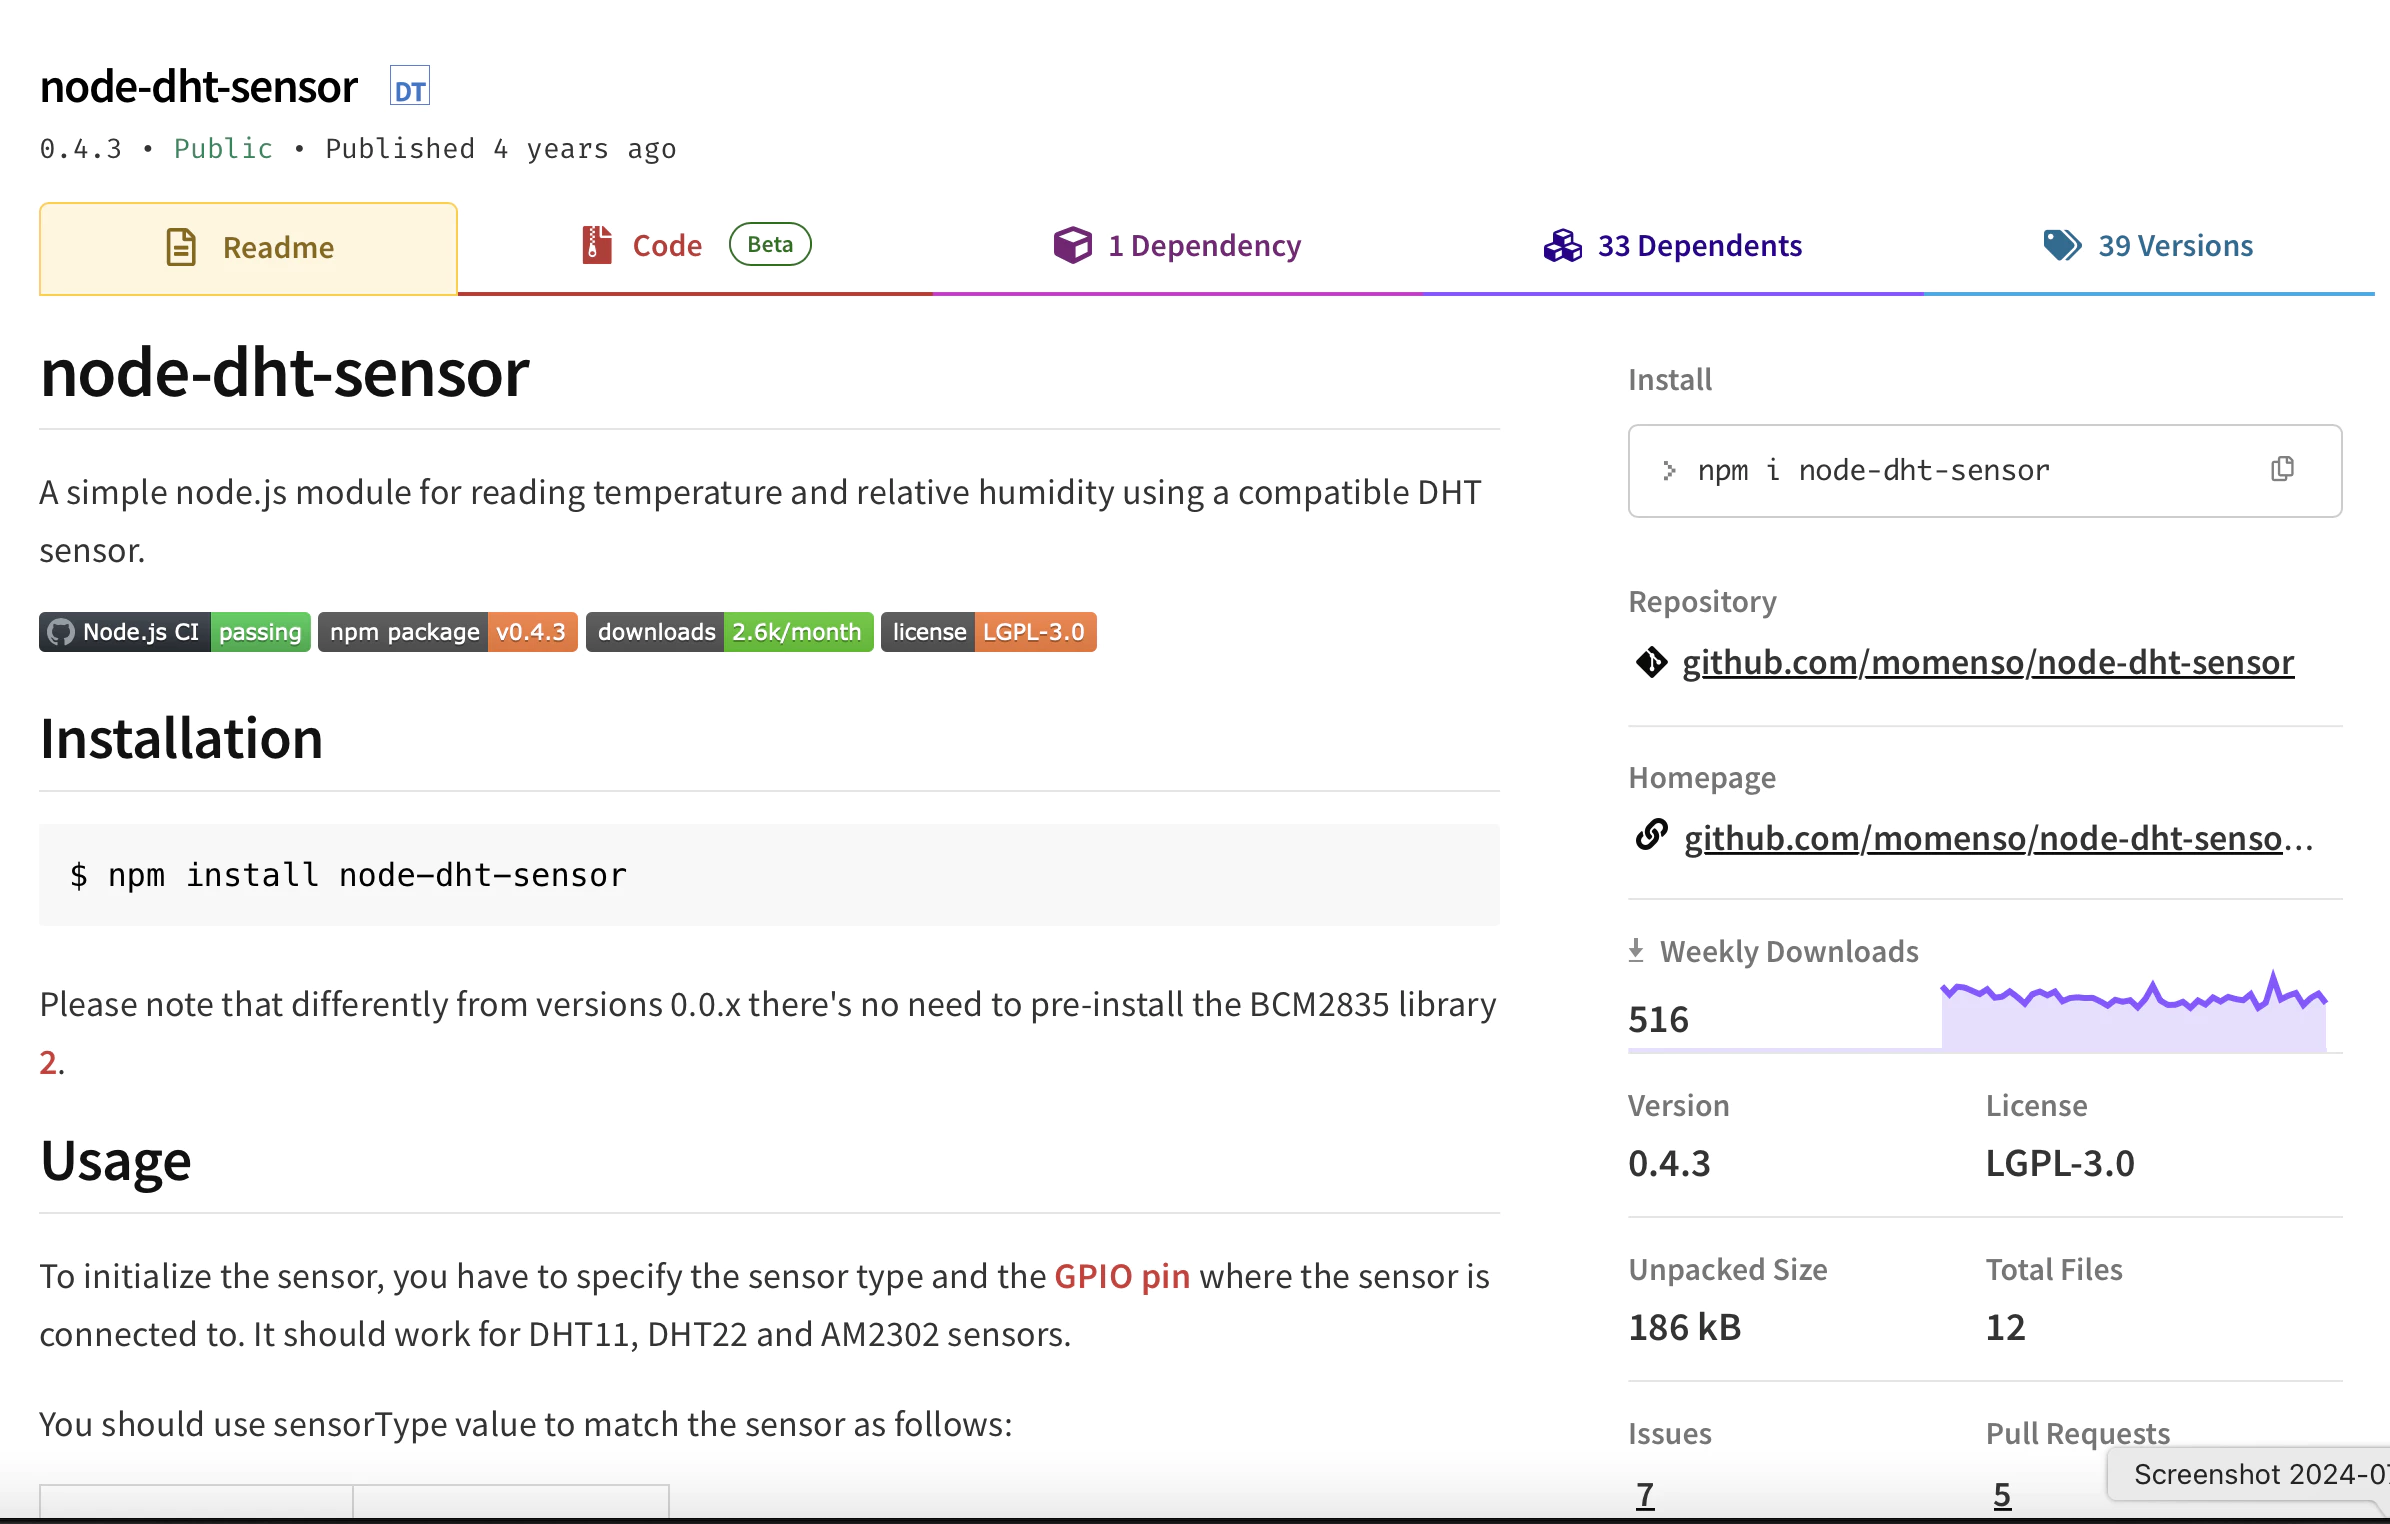The width and height of the screenshot is (2390, 1524).
Task: Click the Screenshot 2024 tooltip label
Action: tap(2248, 1474)
